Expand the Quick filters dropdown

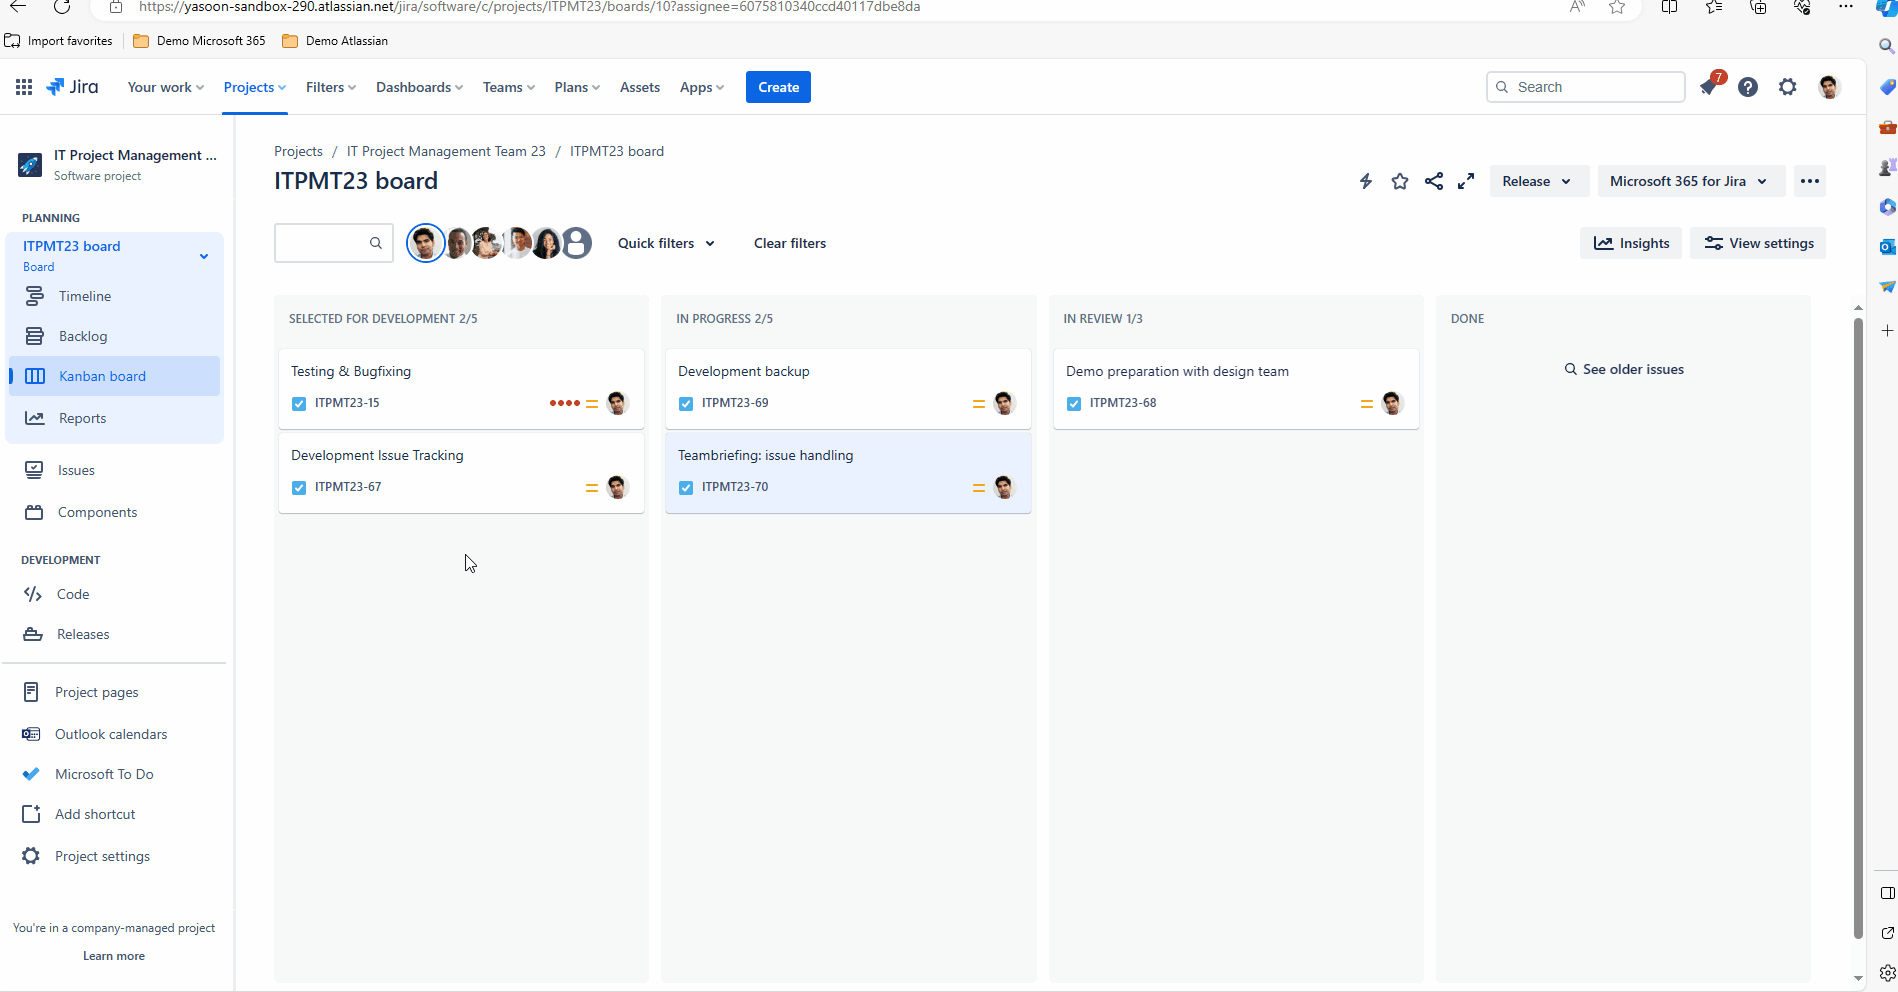665,243
